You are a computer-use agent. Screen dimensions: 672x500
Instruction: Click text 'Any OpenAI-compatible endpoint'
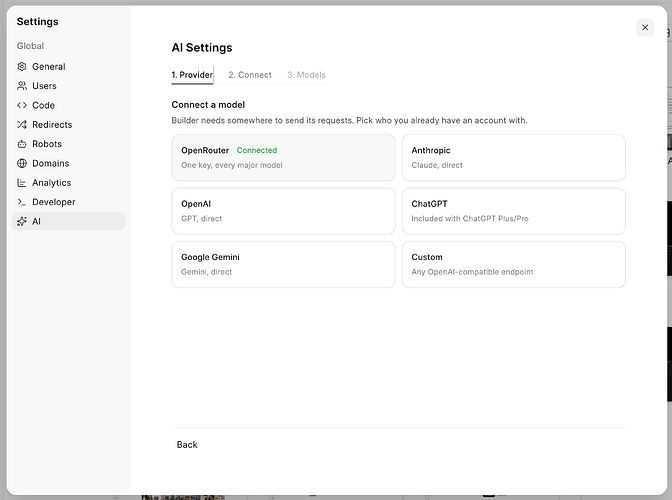(472, 272)
